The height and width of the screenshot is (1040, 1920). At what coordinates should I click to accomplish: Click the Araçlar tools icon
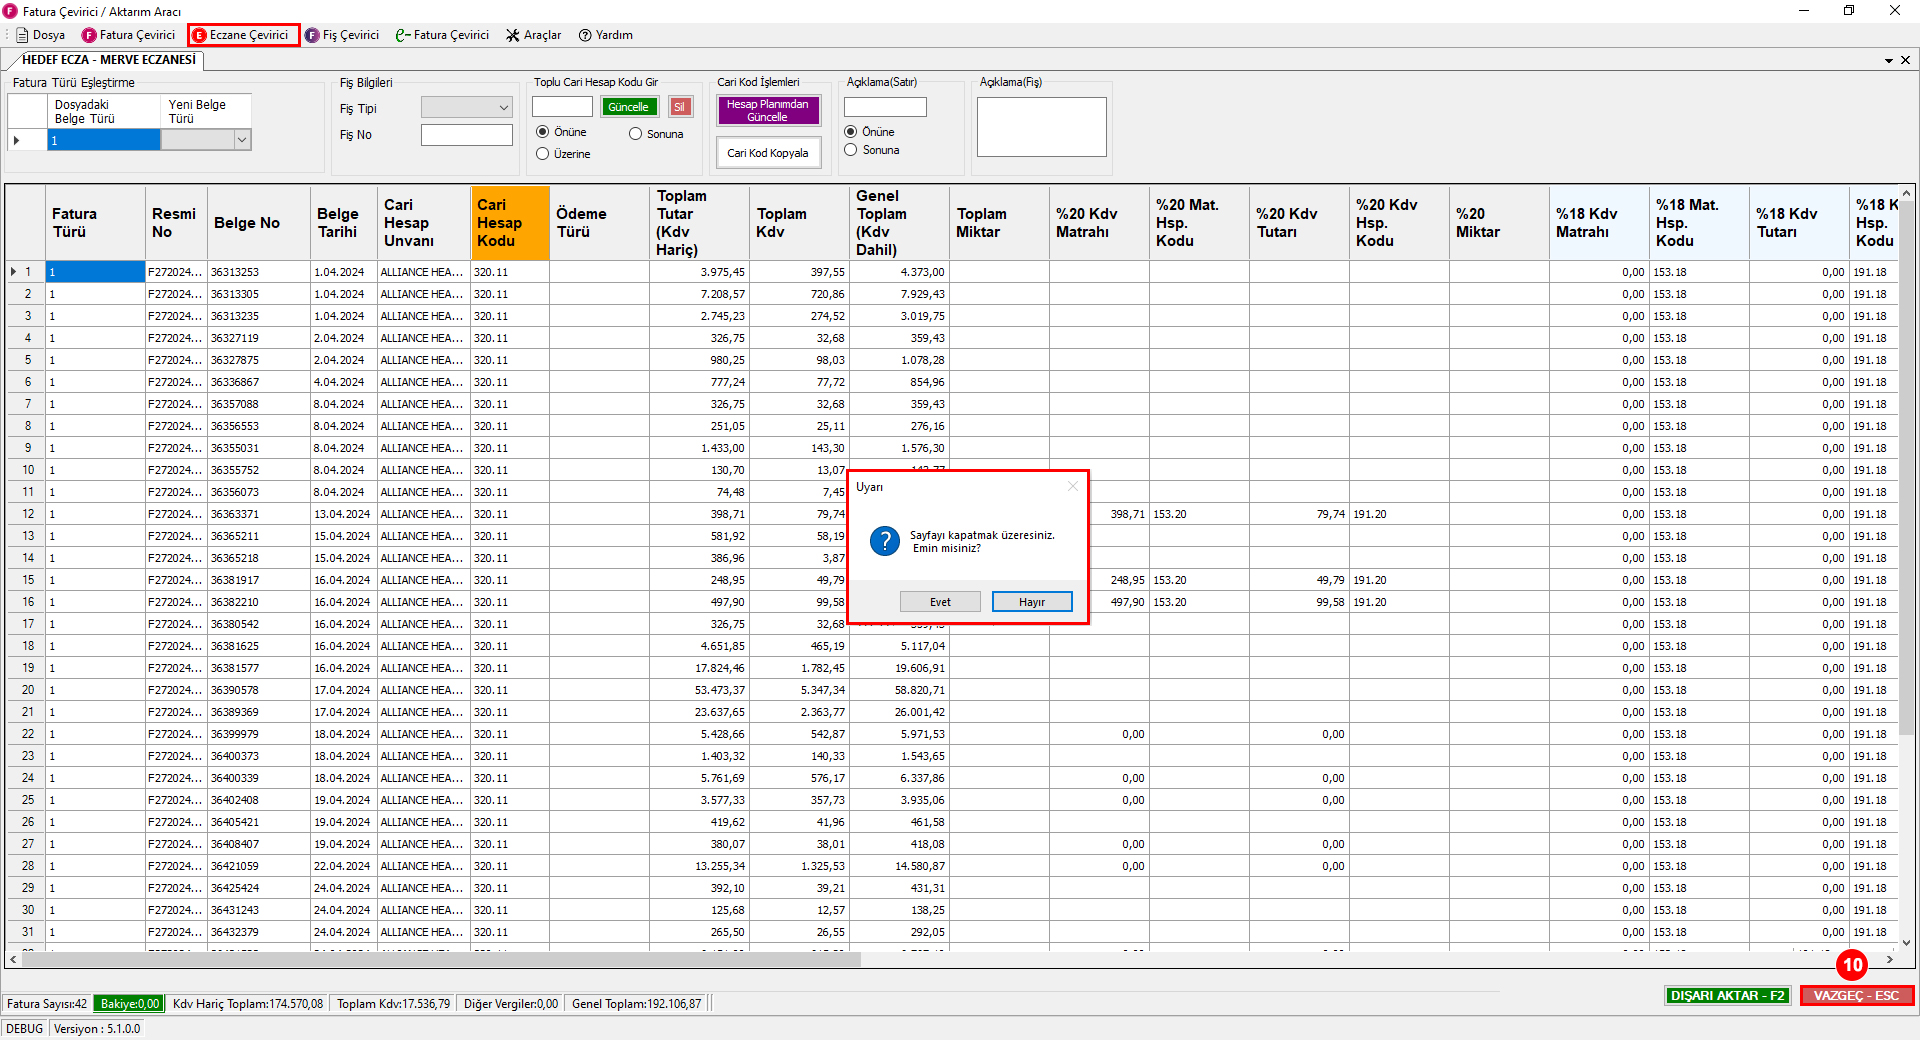click(x=513, y=35)
